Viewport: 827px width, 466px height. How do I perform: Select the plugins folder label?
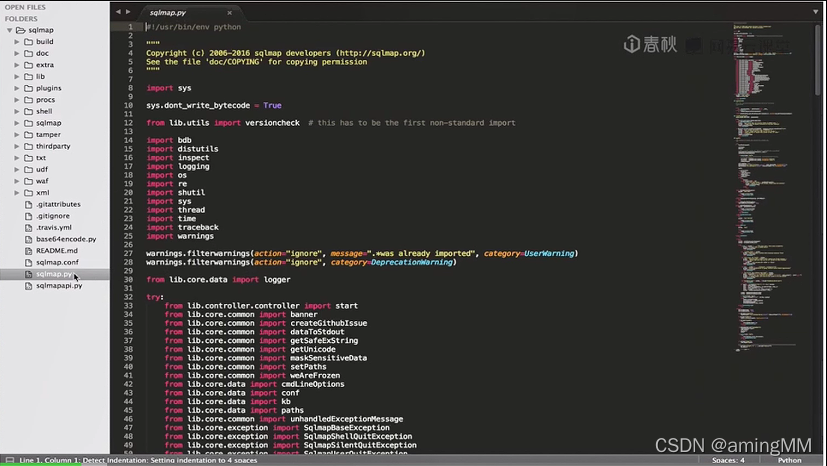pos(49,88)
